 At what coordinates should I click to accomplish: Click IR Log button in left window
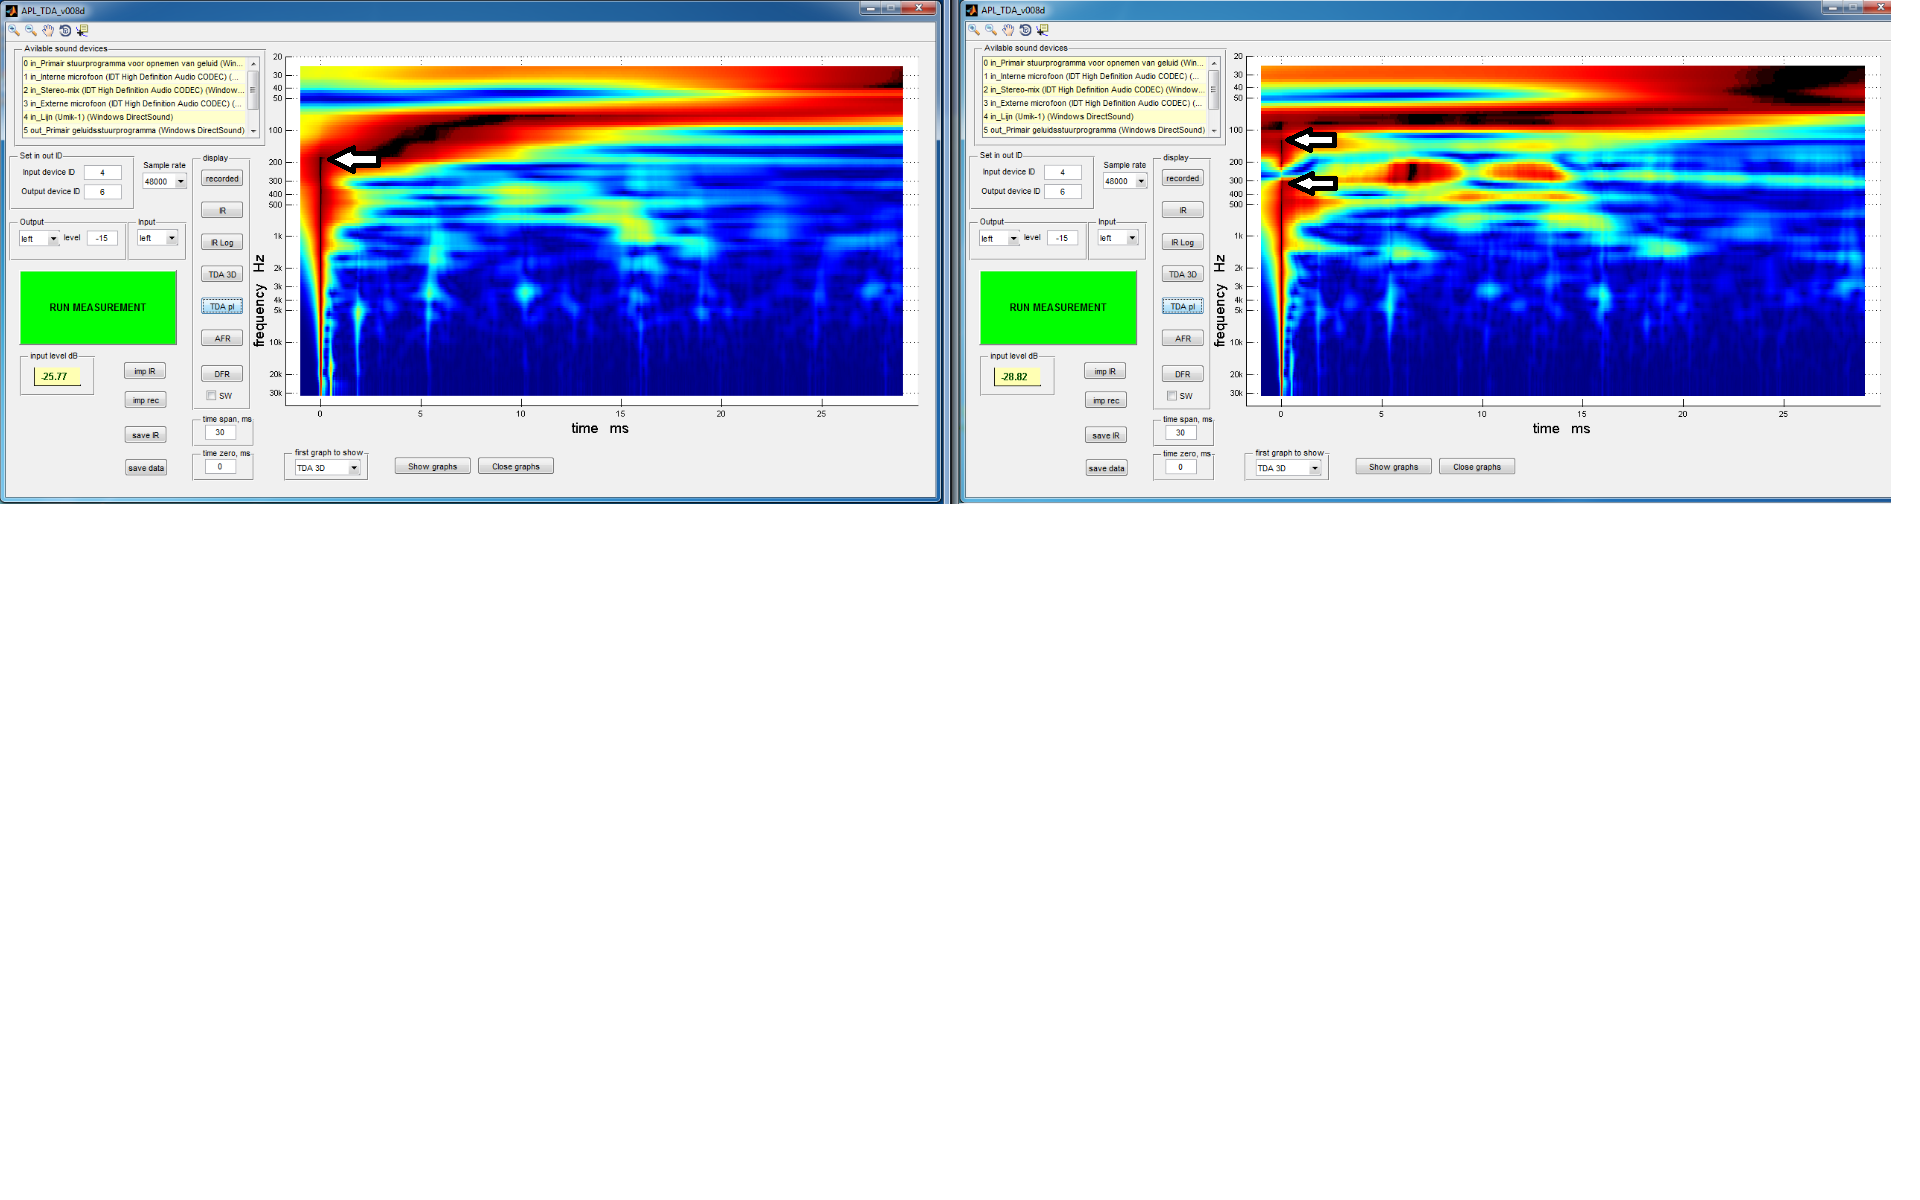tap(222, 243)
